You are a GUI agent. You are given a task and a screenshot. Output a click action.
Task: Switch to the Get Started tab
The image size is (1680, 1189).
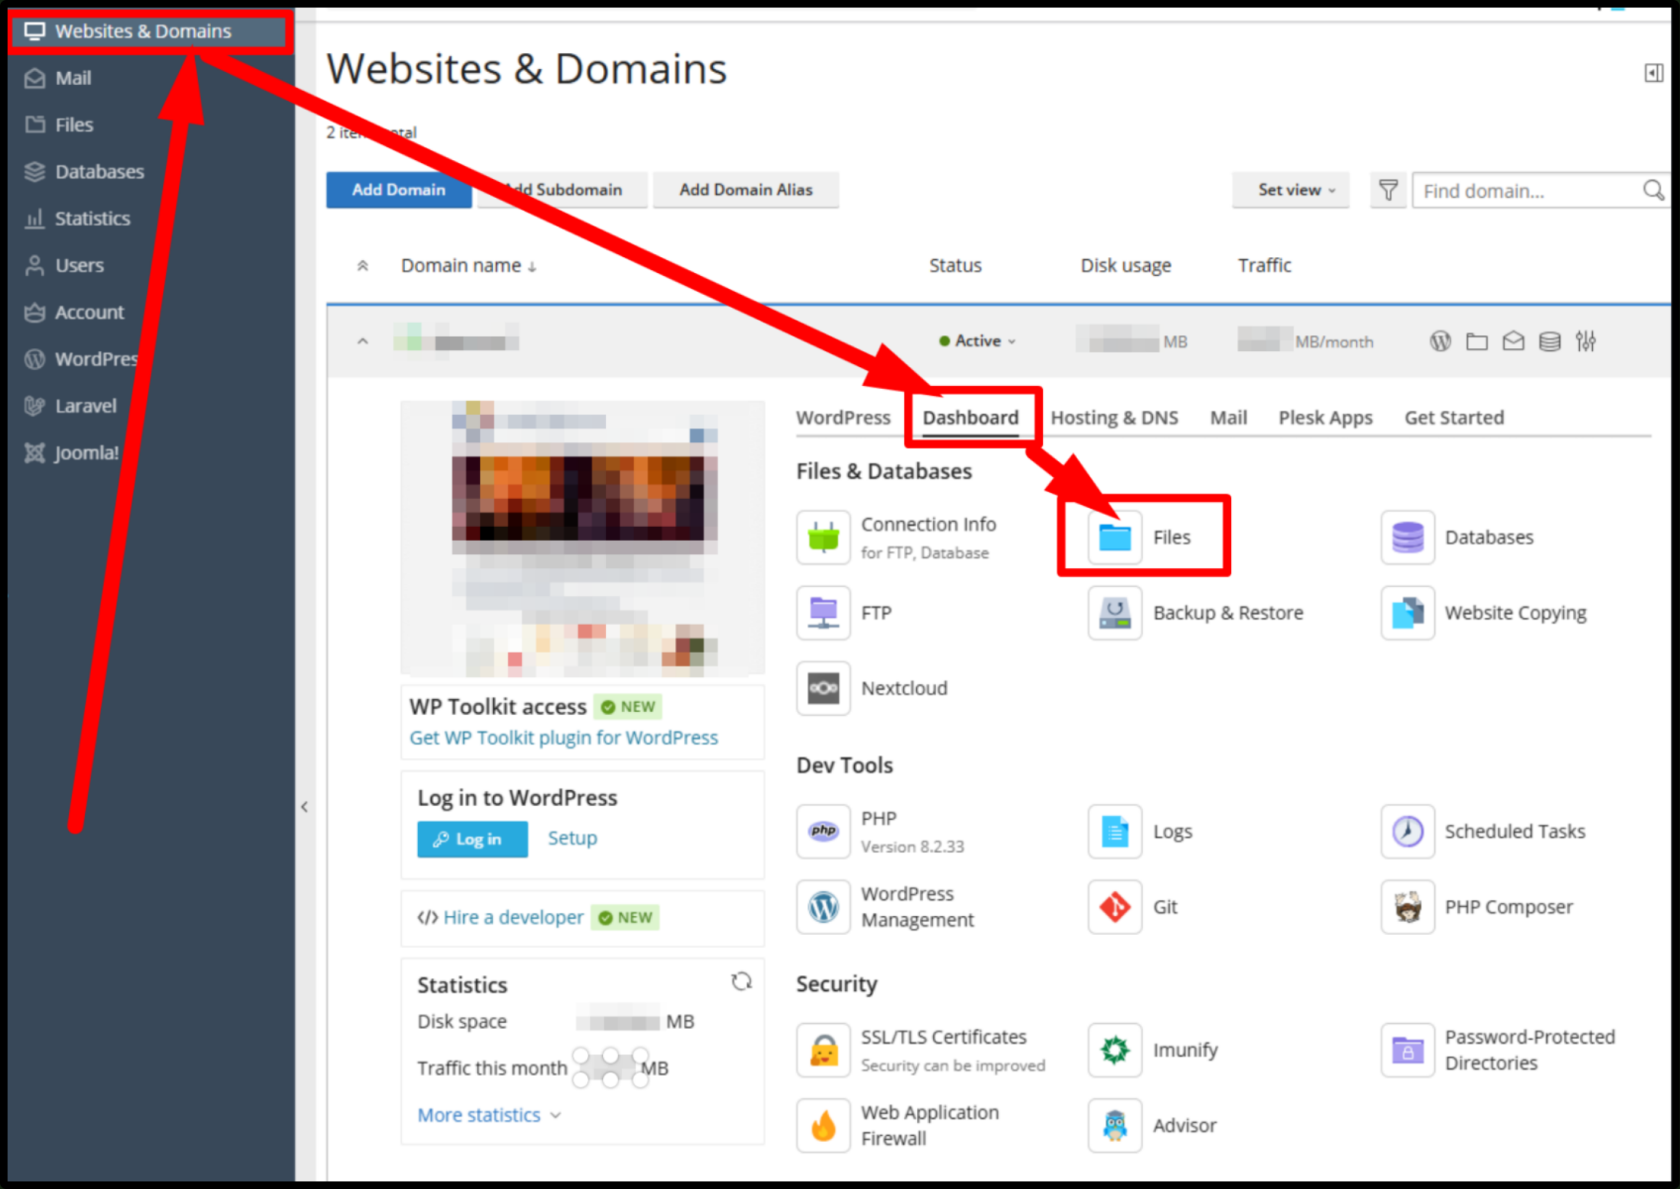[x=1454, y=418]
